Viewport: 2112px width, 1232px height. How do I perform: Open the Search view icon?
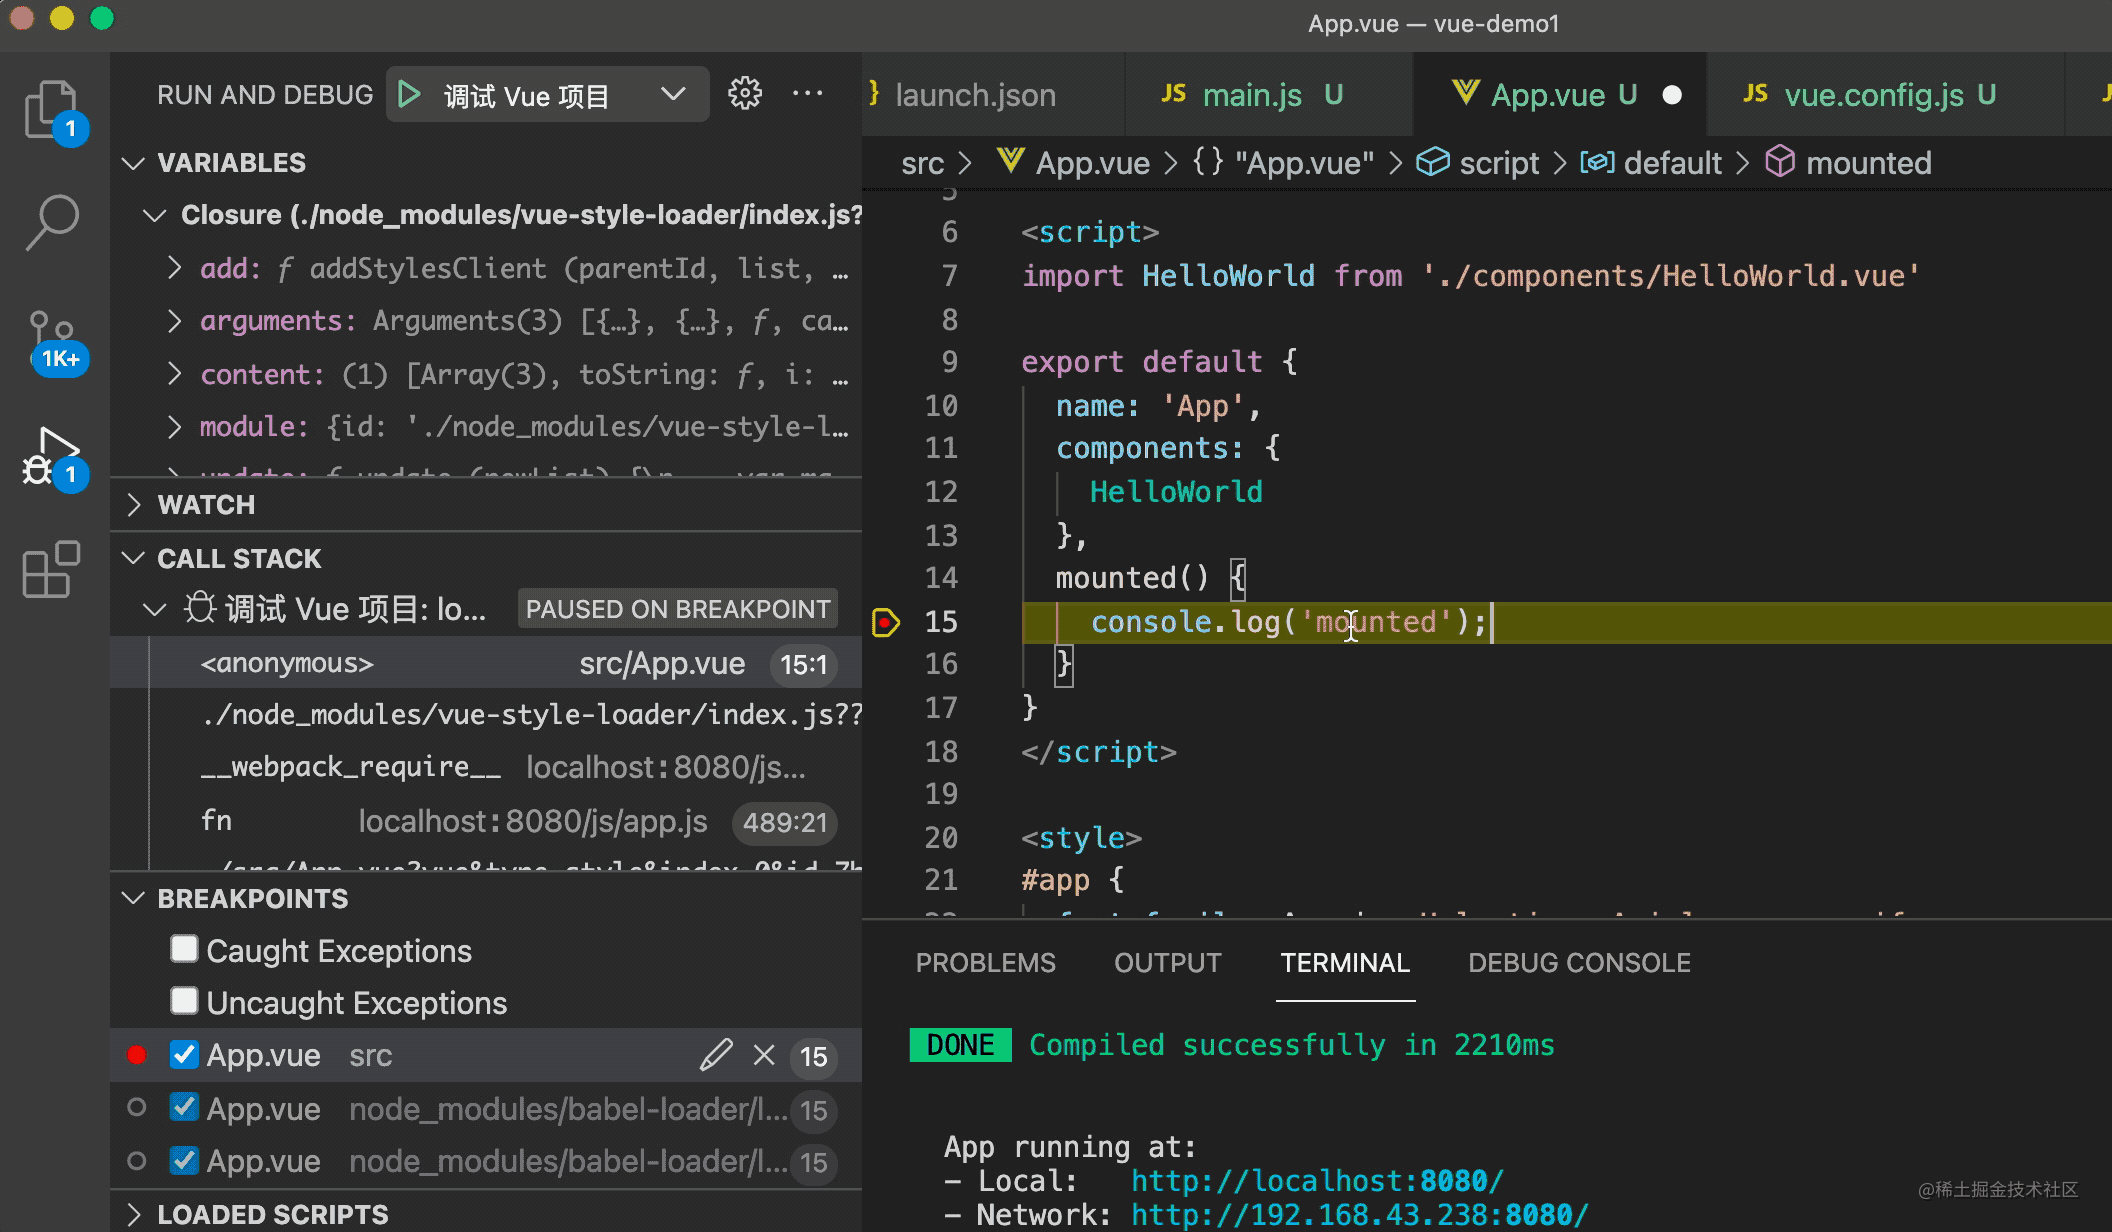click(x=50, y=222)
